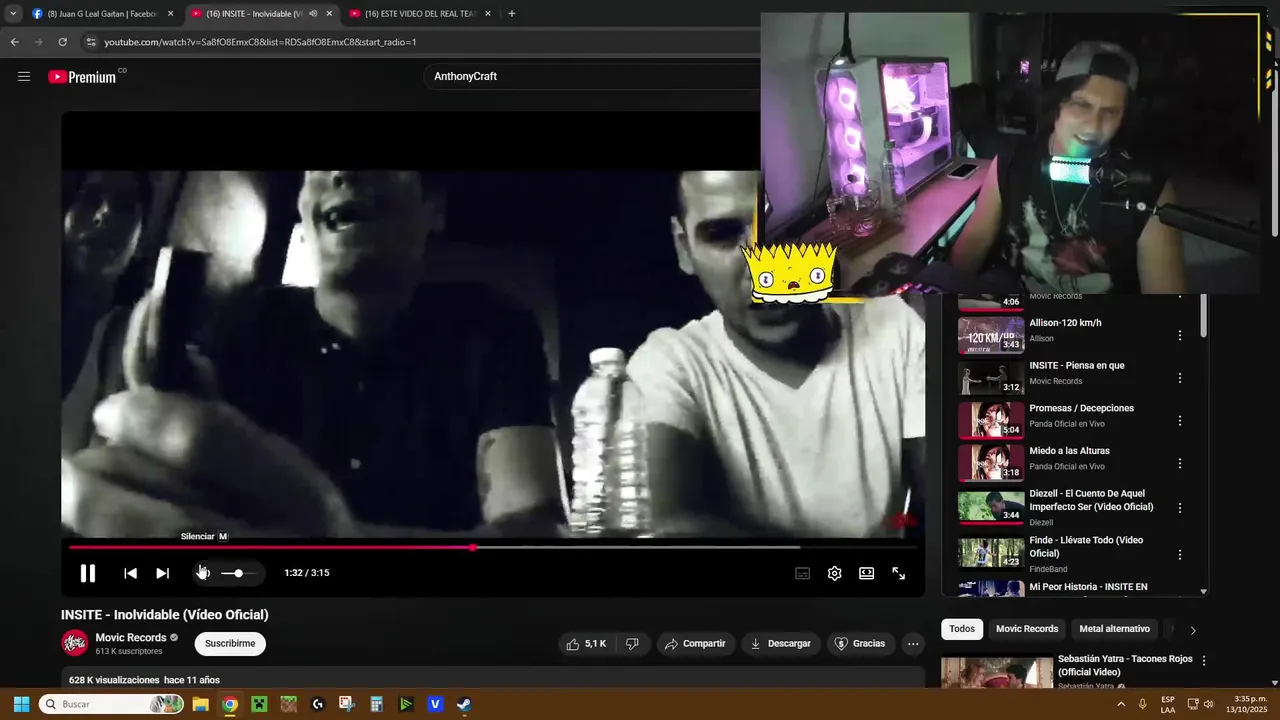Open options for Diezell - El Cuento video

(1180, 508)
